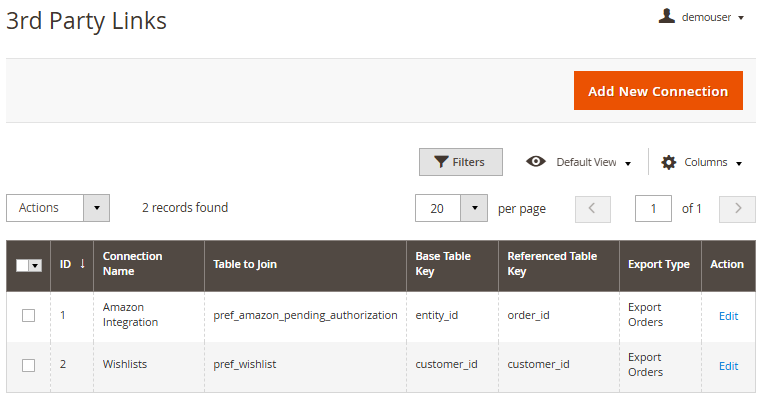Select the Amazon Integration row checkbox
Image resolution: width=760 pixels, height=403 pixels.
pos(29,316)
